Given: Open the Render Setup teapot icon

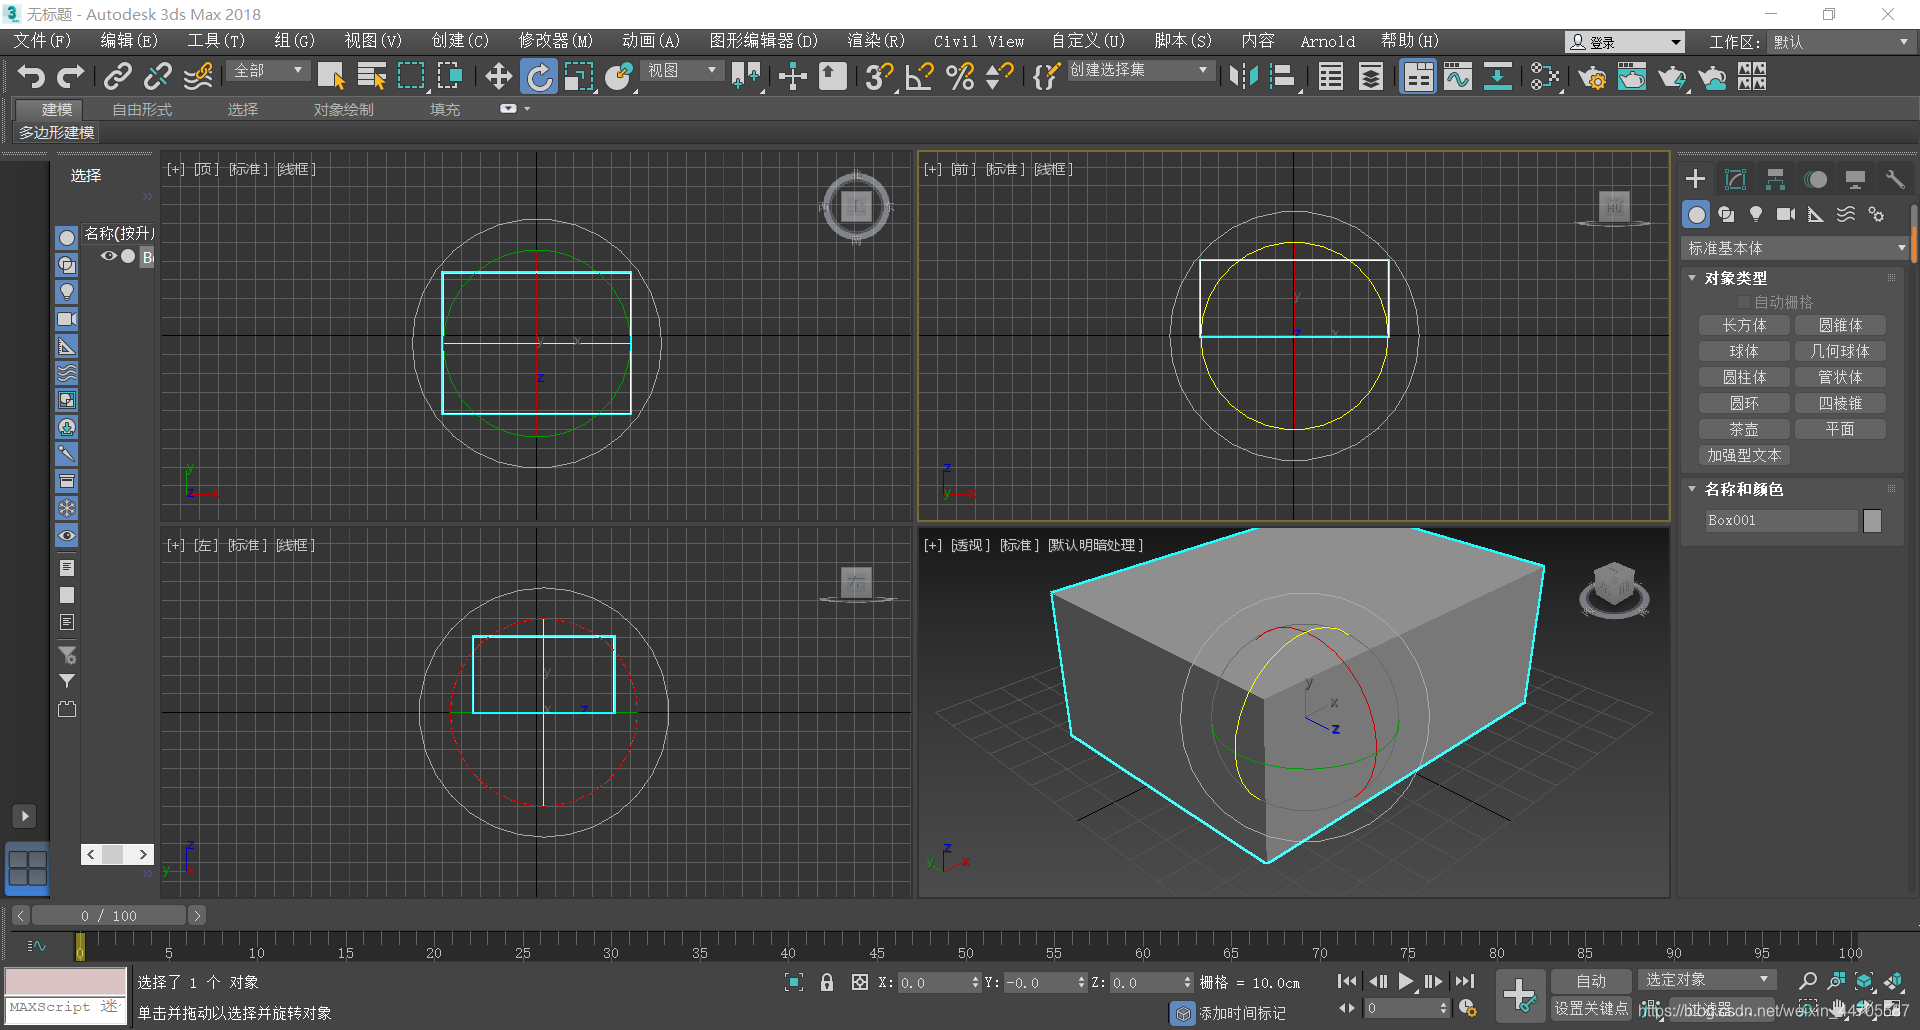Looking at the screenshot, I should 1592,77.
